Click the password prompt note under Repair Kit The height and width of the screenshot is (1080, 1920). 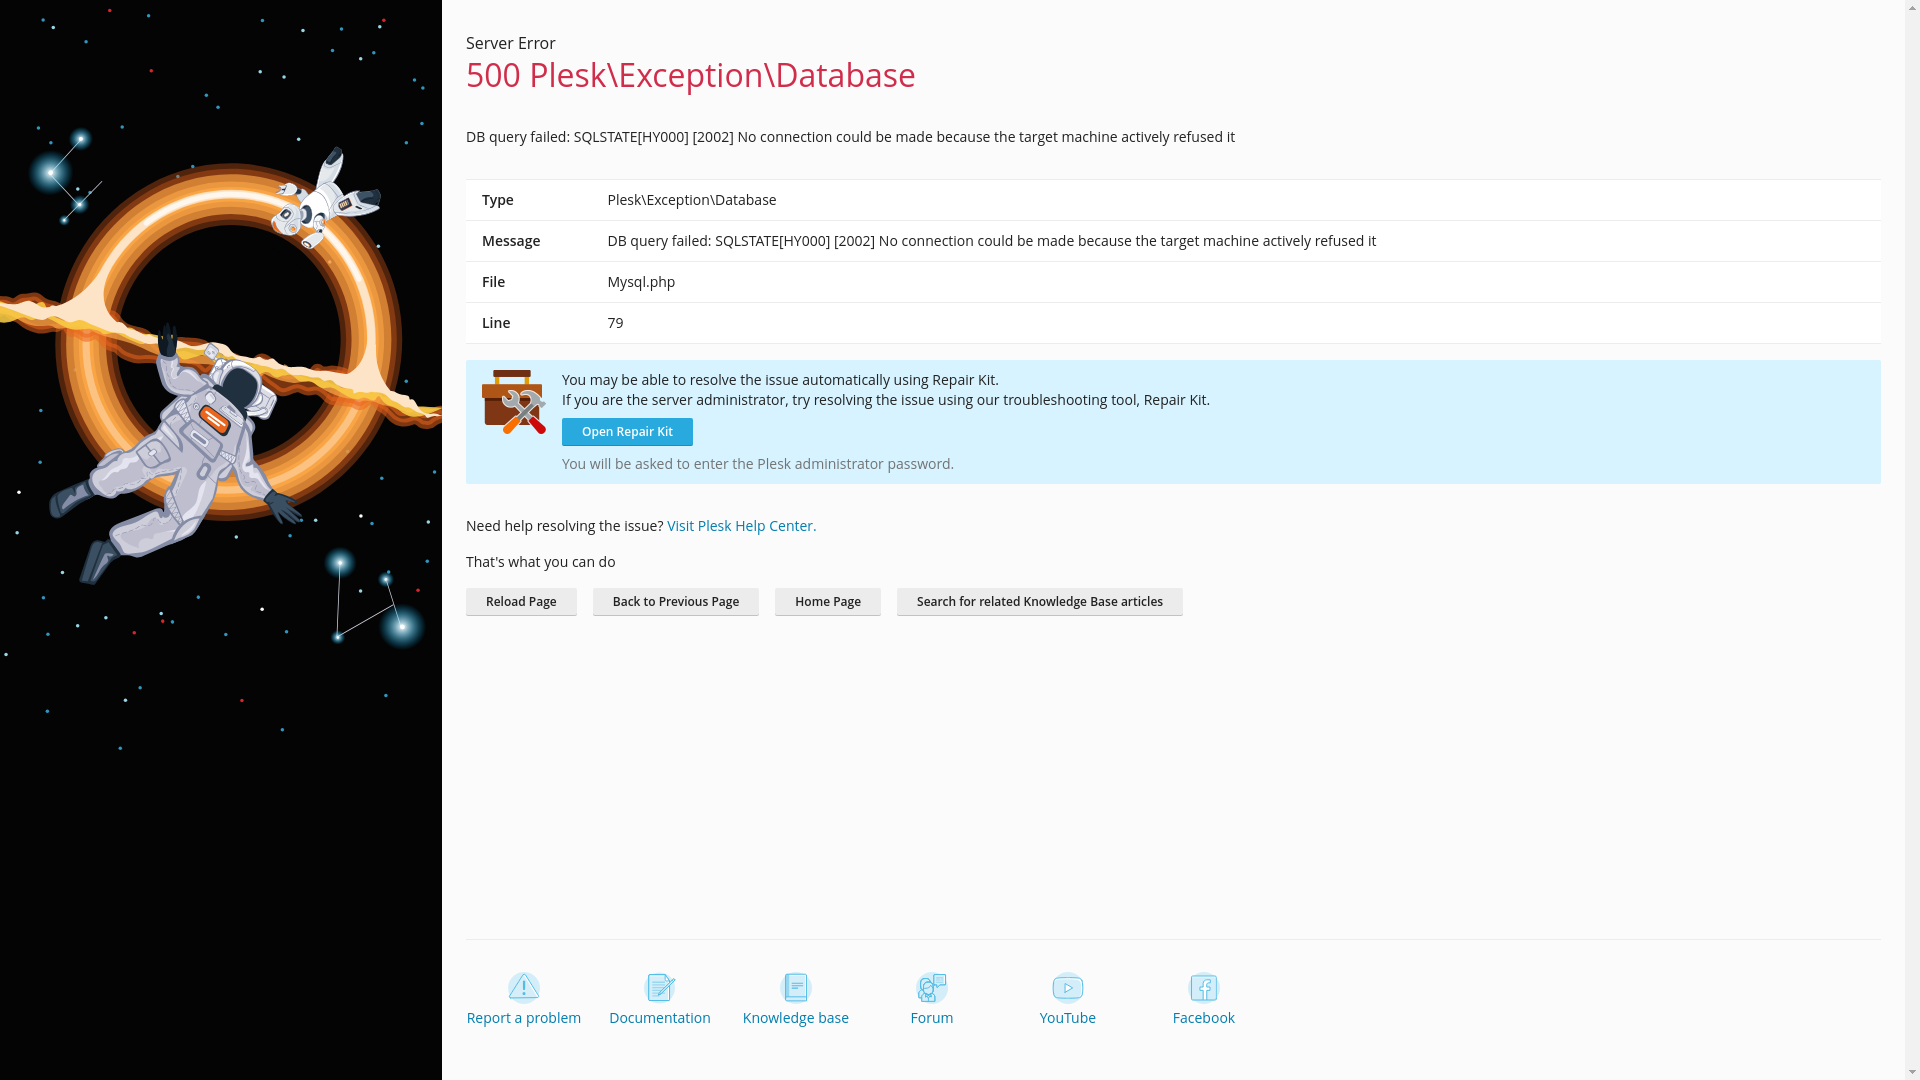pyautogui.click(x=758, y=464)
